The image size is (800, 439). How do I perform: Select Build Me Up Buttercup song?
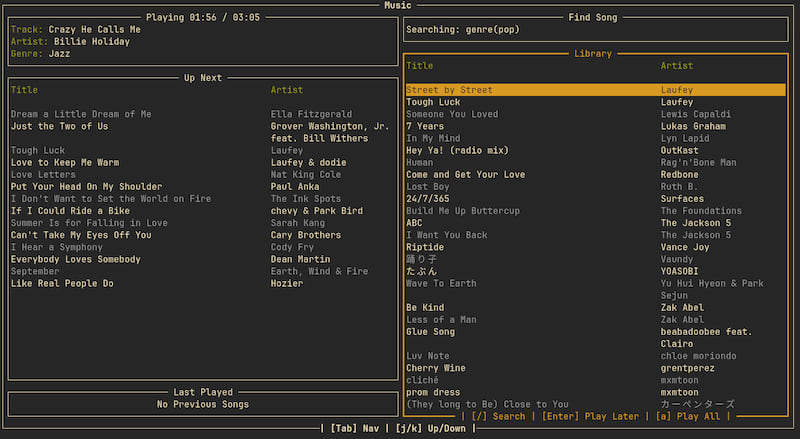[x=462, y=211]
